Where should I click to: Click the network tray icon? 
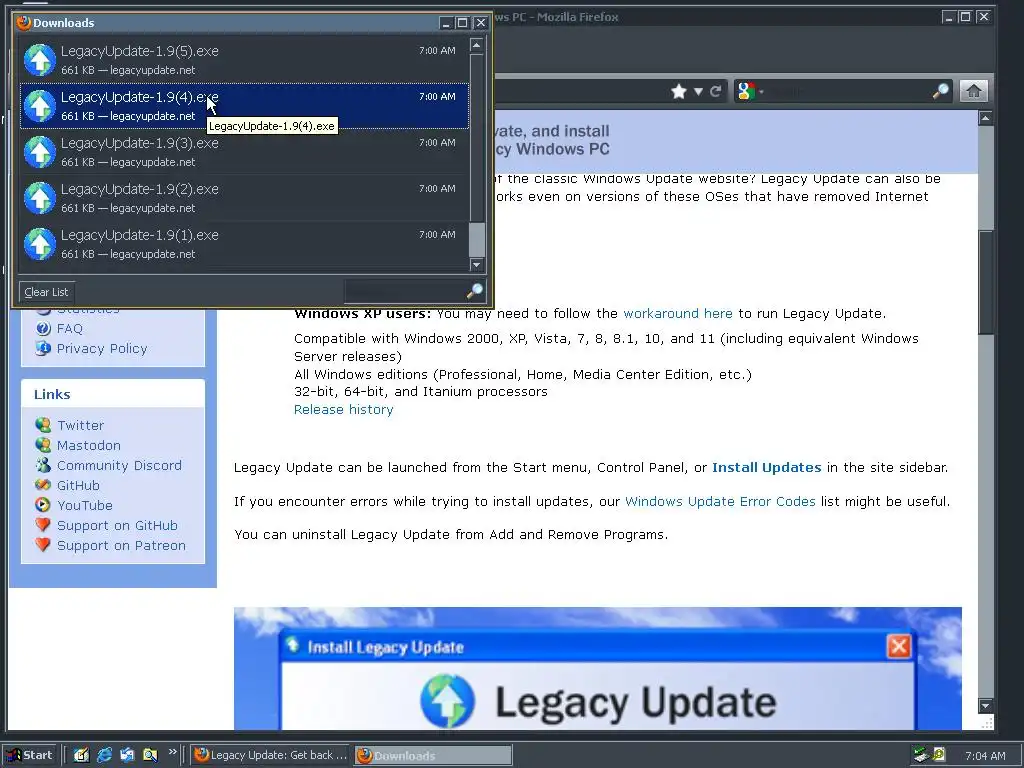click(921, 755)
